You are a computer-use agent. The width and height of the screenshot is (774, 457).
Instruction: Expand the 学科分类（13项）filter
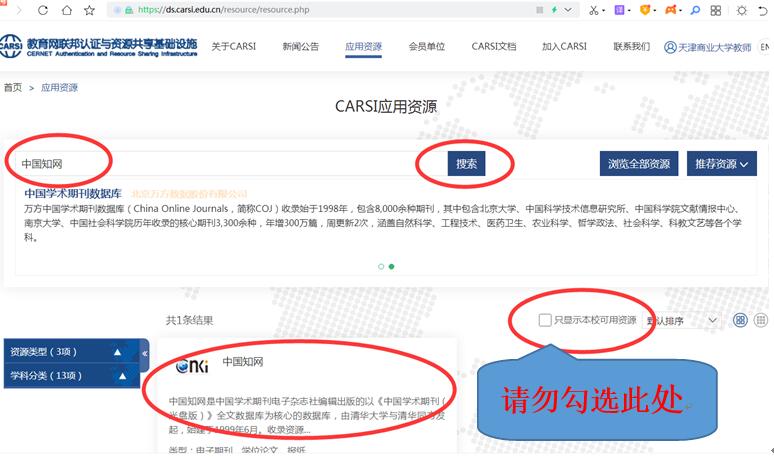pyautogui.click(x=70, y=376)
